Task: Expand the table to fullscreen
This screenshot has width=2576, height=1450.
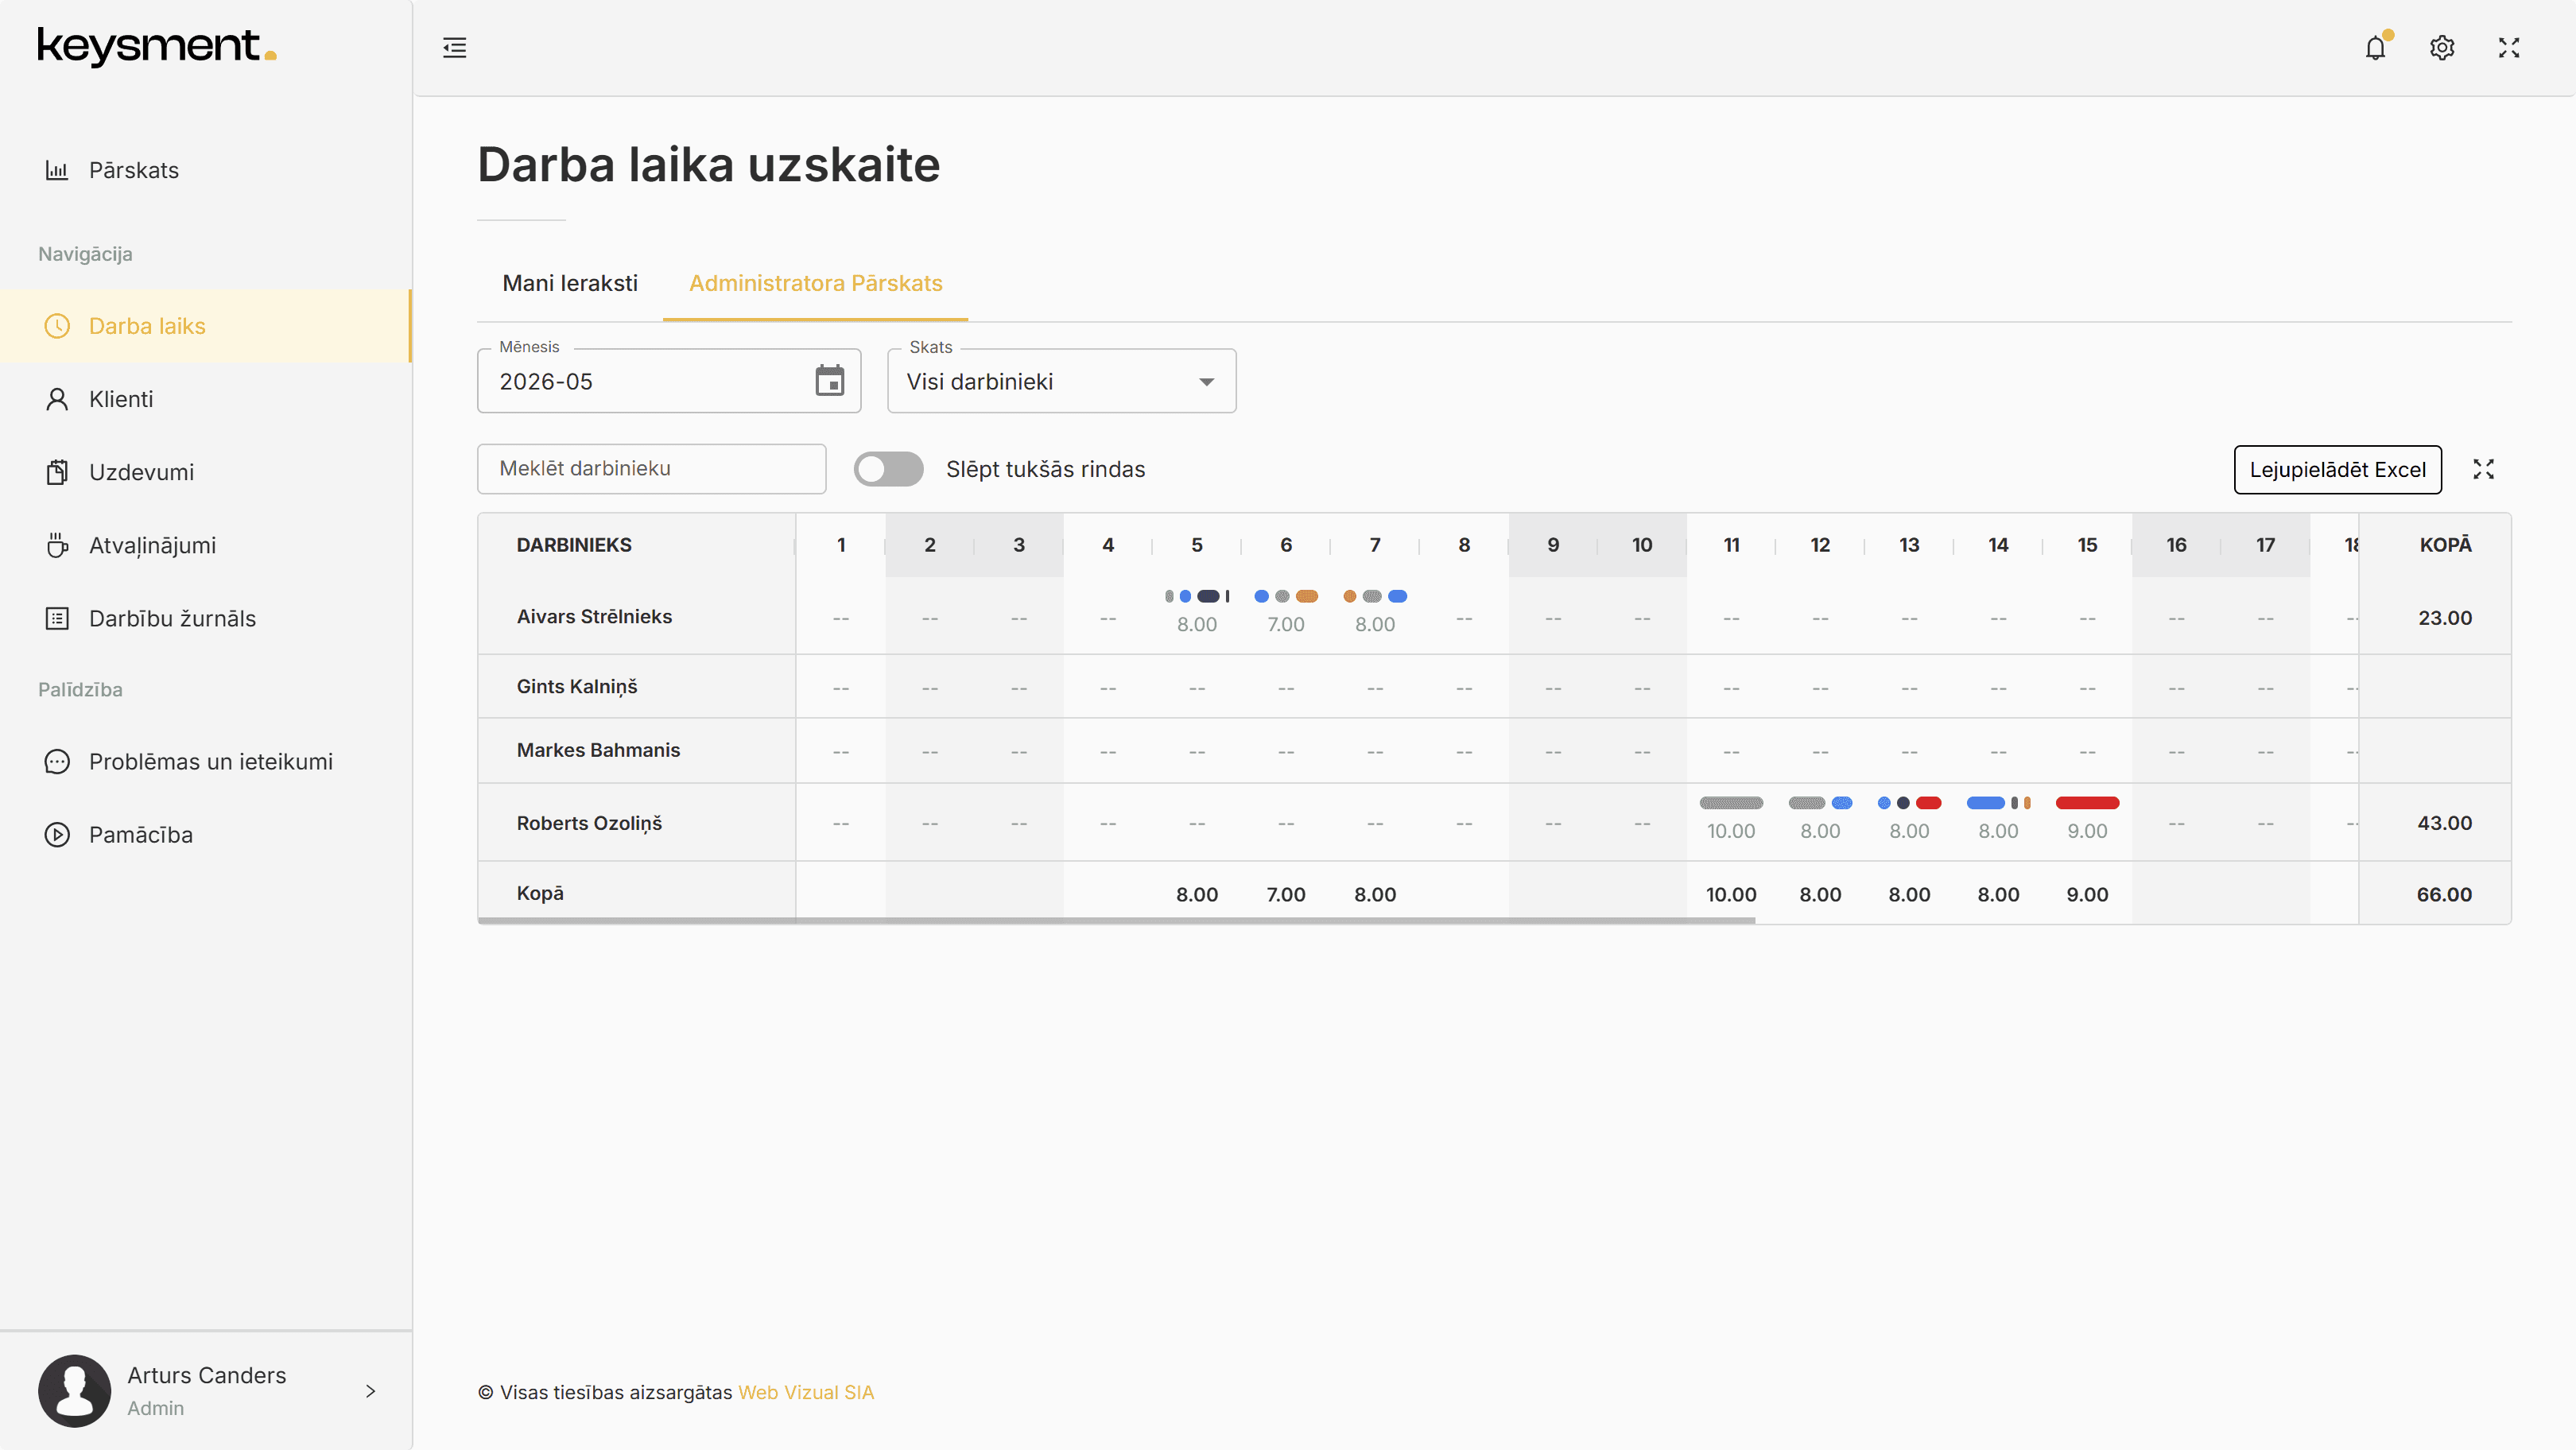Action: coord(2484,469)
